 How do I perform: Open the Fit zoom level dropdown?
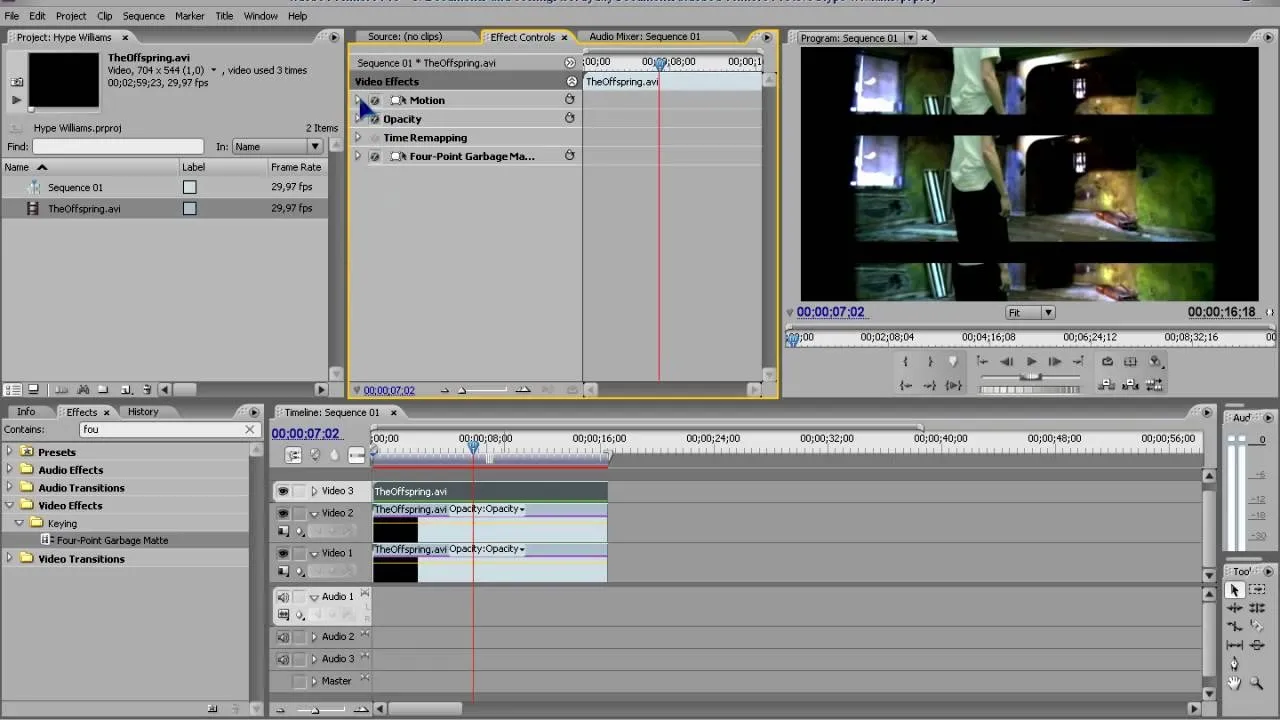(1030, 312)
